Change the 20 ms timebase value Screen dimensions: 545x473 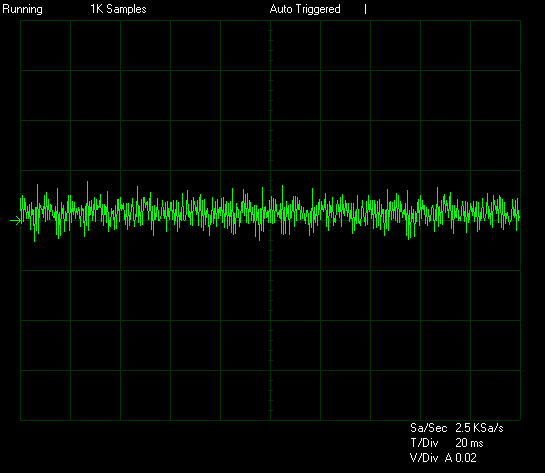tap(469, 443)
